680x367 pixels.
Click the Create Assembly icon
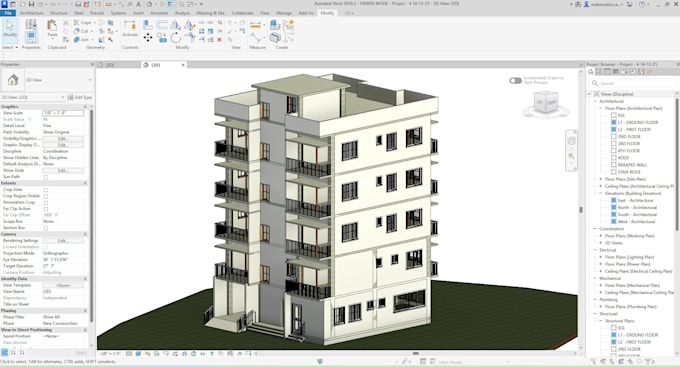click(275, 25)
